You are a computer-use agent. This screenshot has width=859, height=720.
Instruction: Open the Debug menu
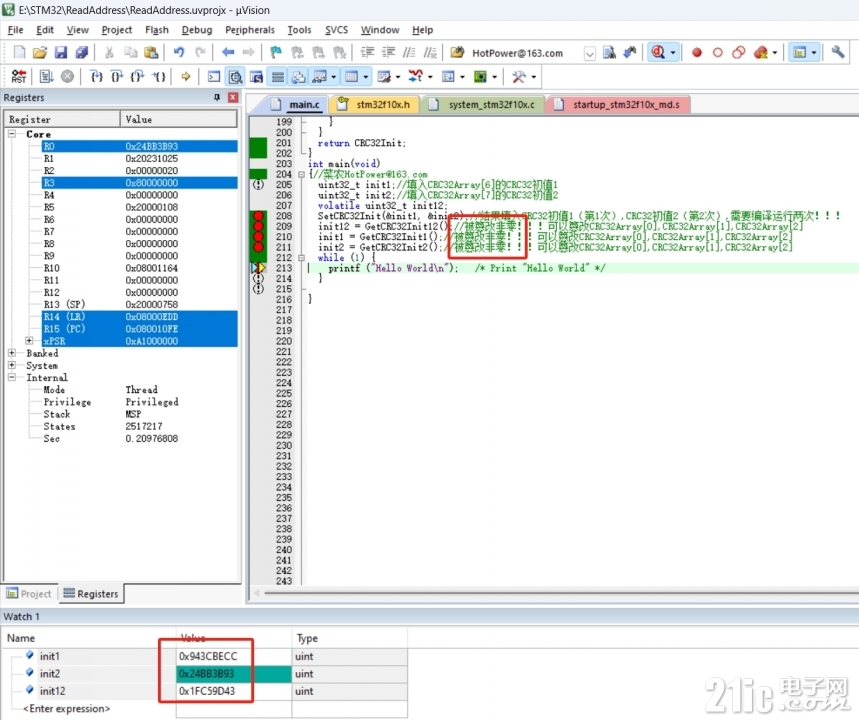tap(197, 30)
